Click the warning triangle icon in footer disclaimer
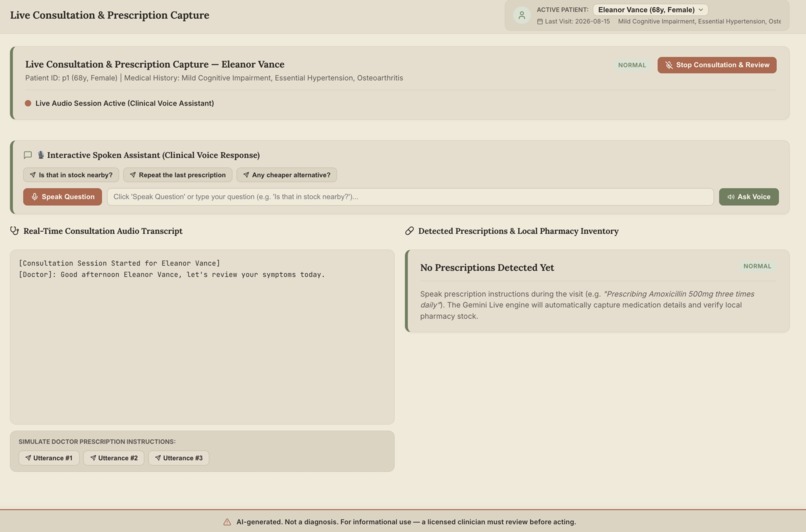This screenshot has width=806, height=532. pyautogui.click(x=227, y=522)
